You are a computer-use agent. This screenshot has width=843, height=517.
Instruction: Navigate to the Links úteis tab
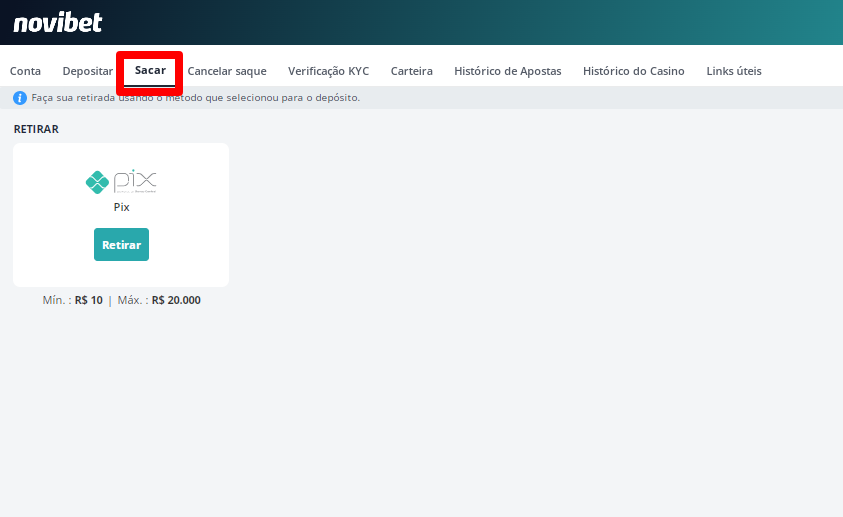click(x=733, y=71)
